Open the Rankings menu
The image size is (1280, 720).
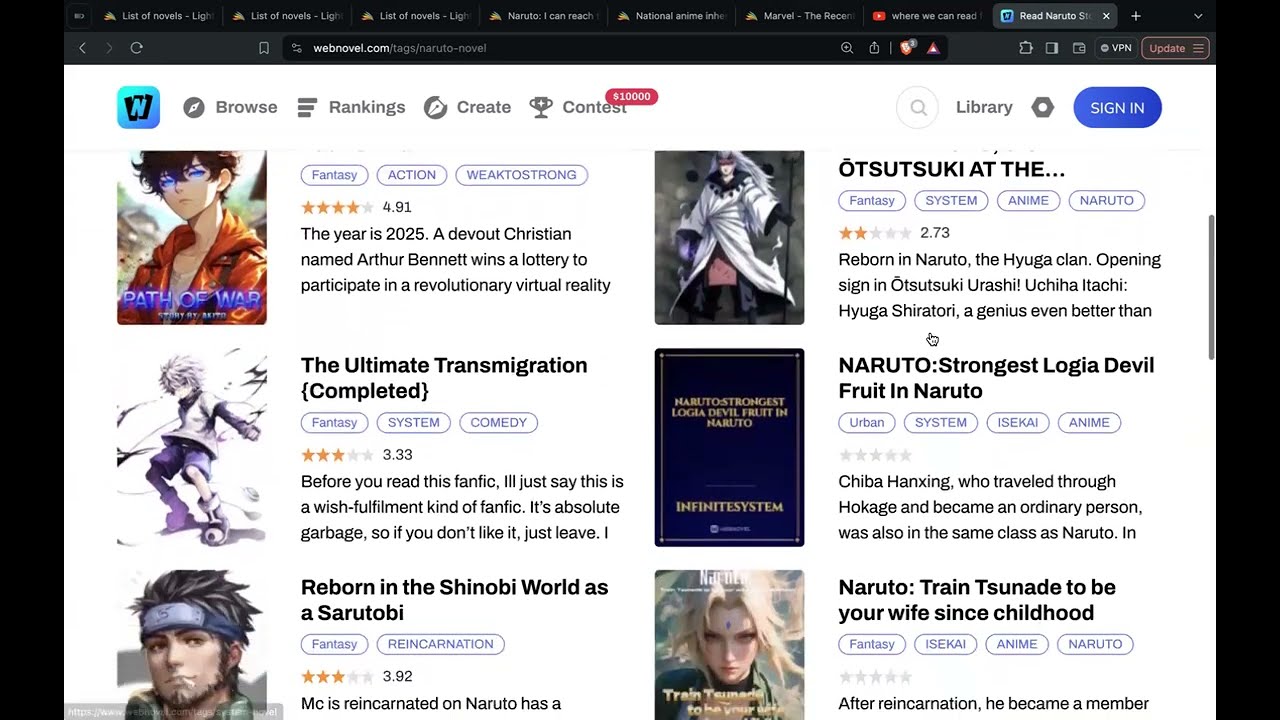click(x=351, y=107)
